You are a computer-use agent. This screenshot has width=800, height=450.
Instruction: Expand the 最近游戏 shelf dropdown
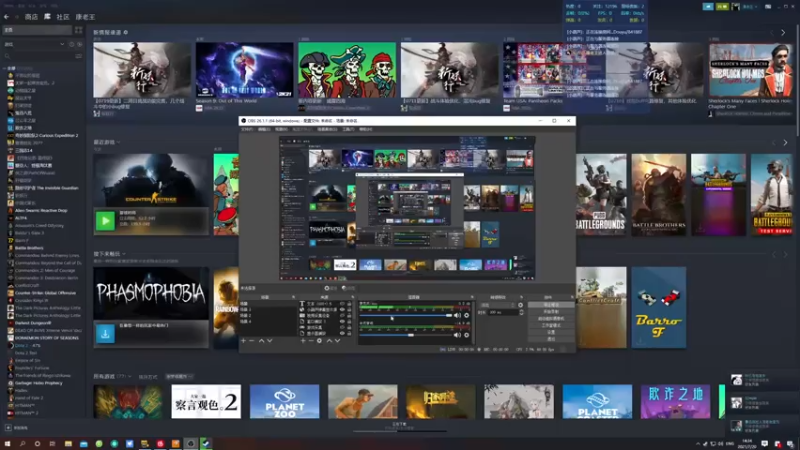(119, 142)
